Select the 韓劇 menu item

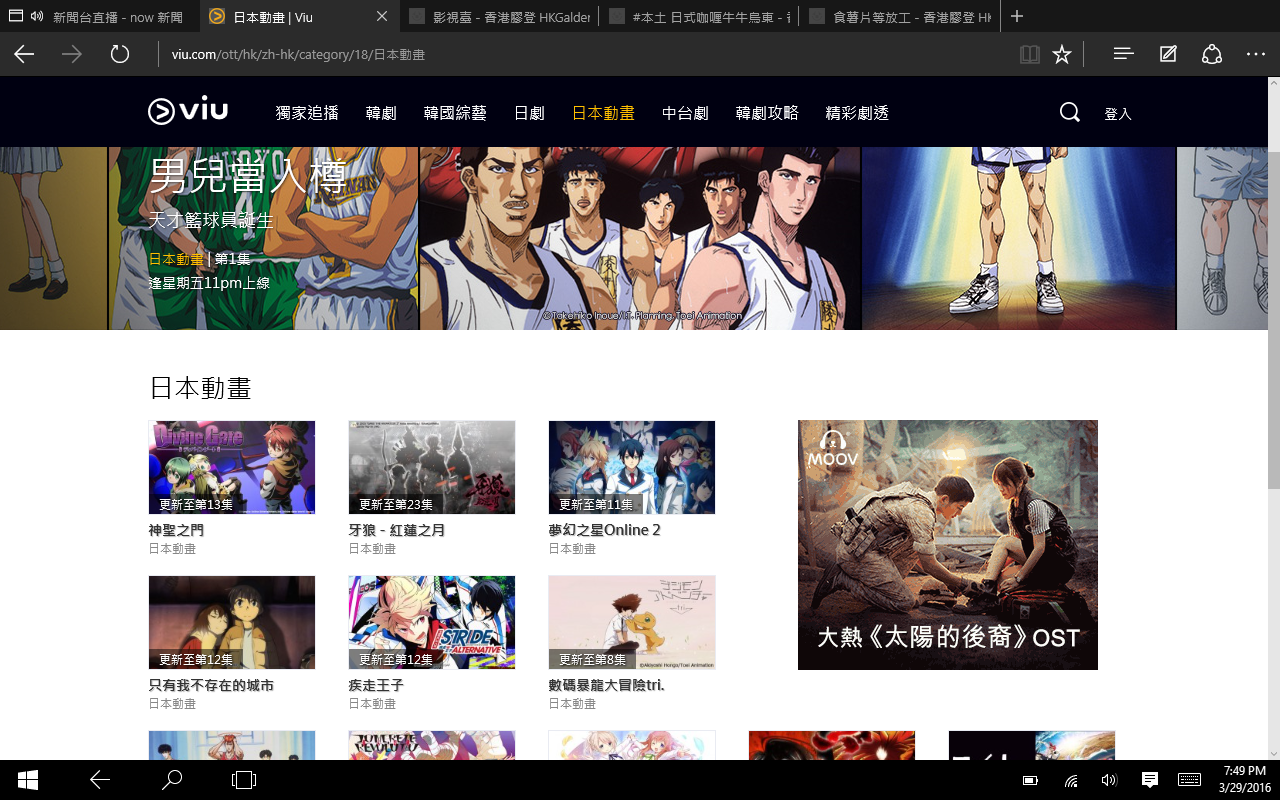click(x=381, y=113)
